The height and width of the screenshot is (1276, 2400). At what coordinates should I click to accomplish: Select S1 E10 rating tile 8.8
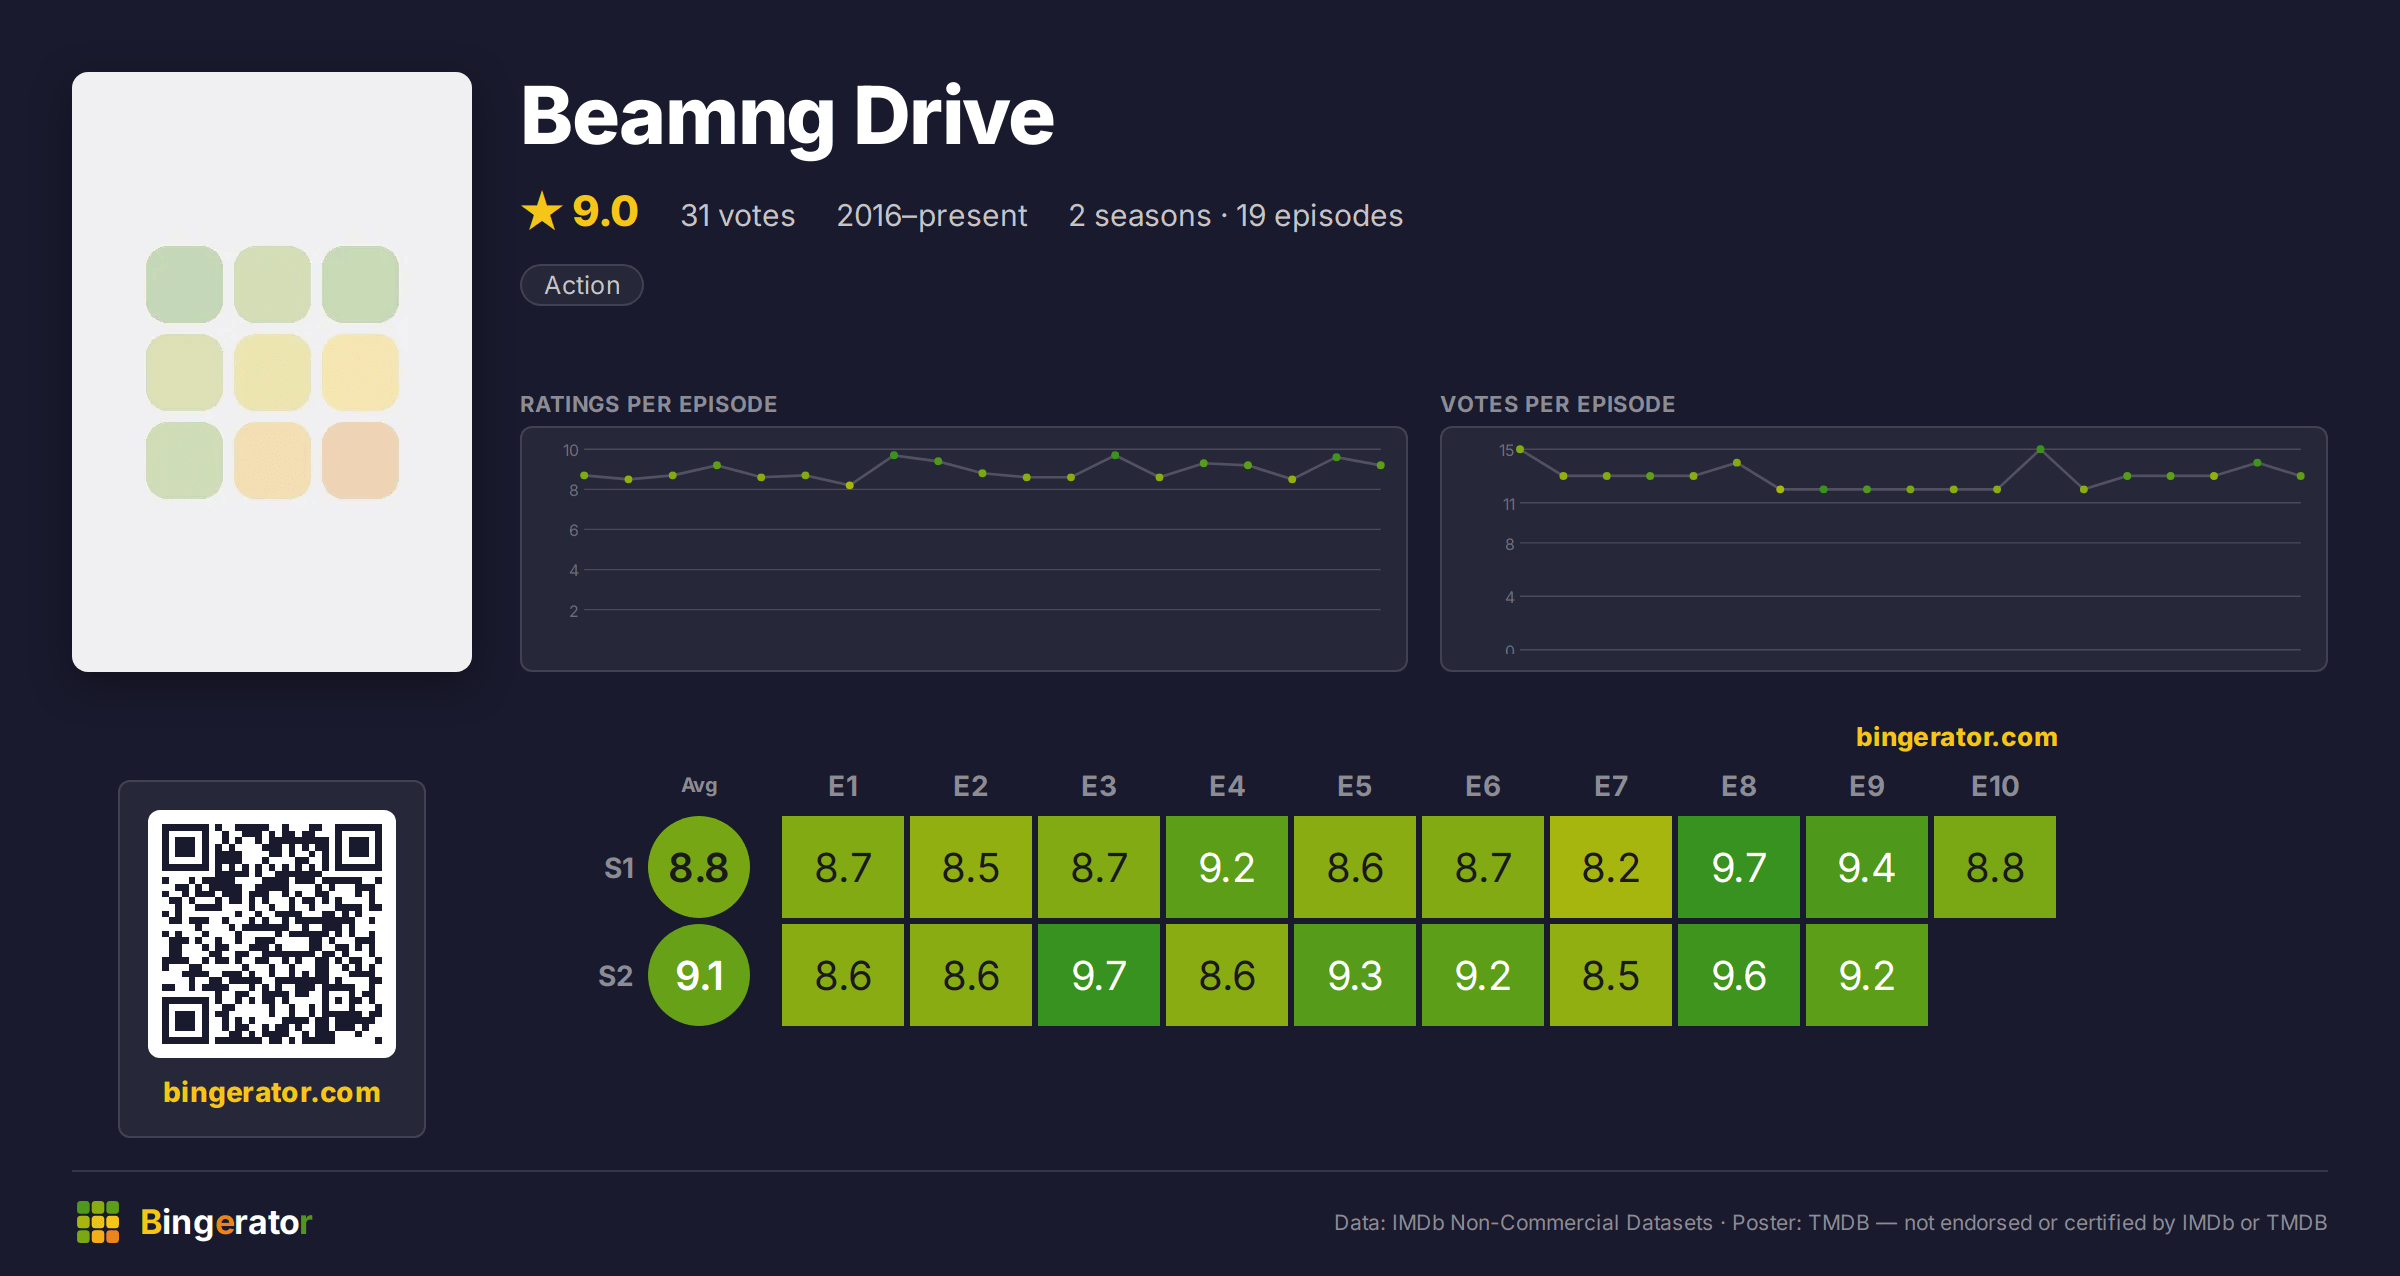[x=1995, y=867]
